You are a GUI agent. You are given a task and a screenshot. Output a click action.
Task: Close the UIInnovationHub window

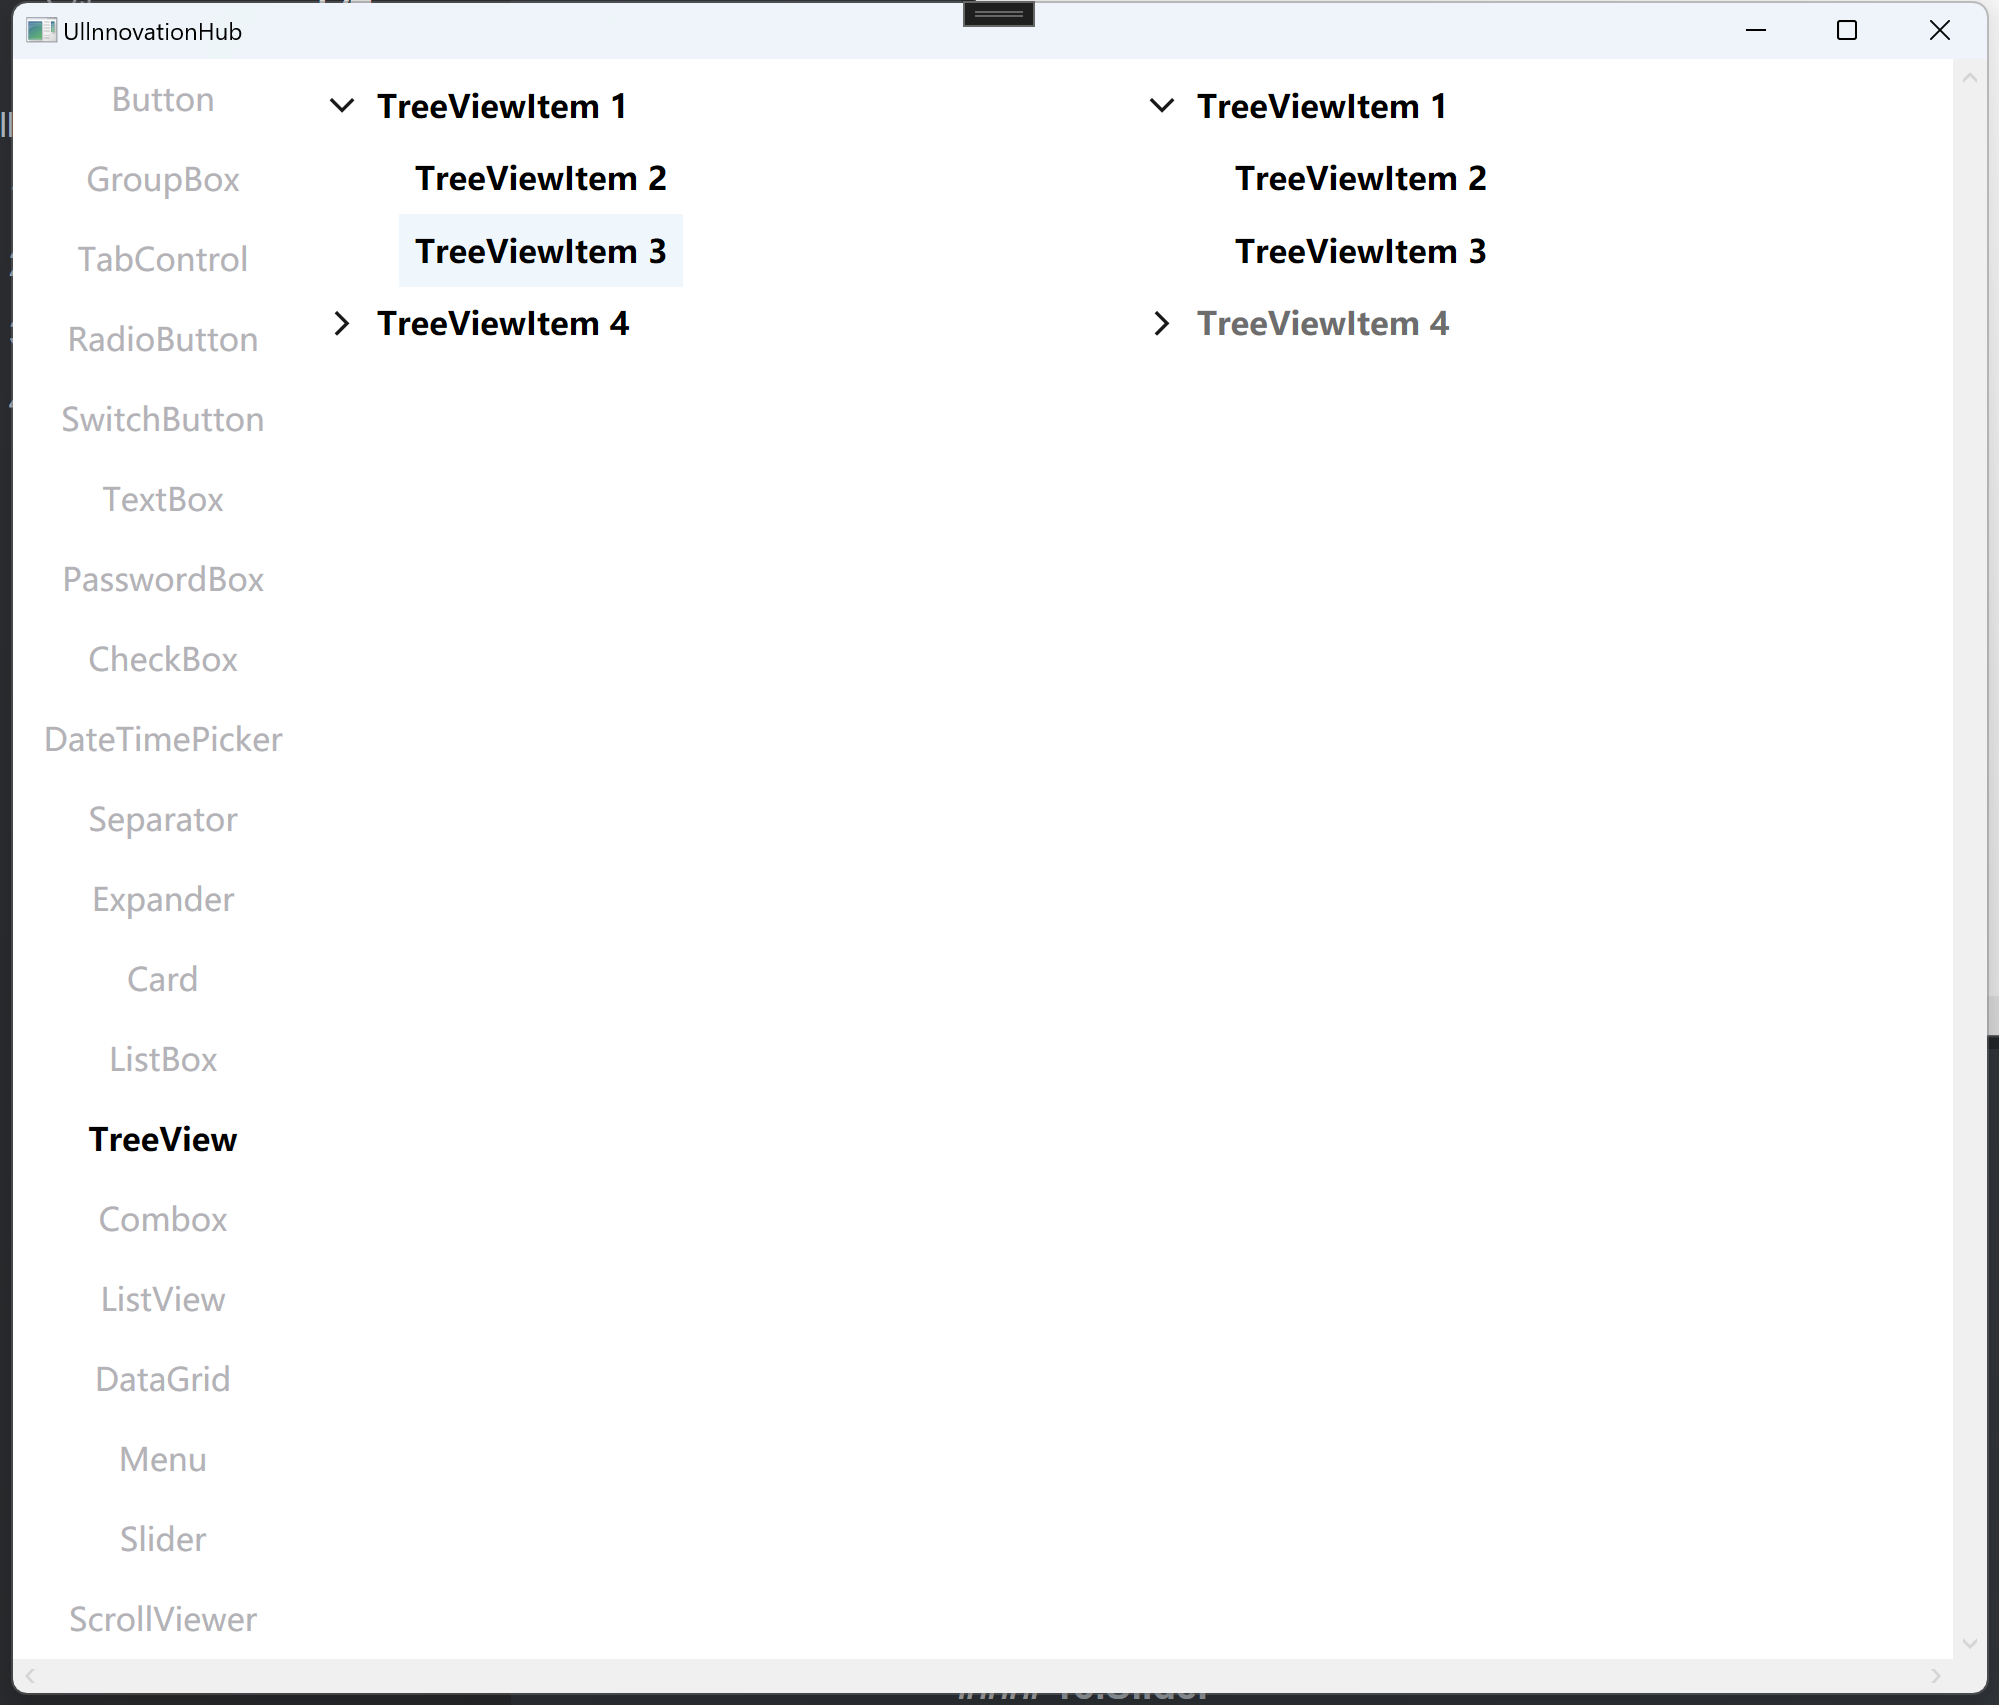[1939, 31]
